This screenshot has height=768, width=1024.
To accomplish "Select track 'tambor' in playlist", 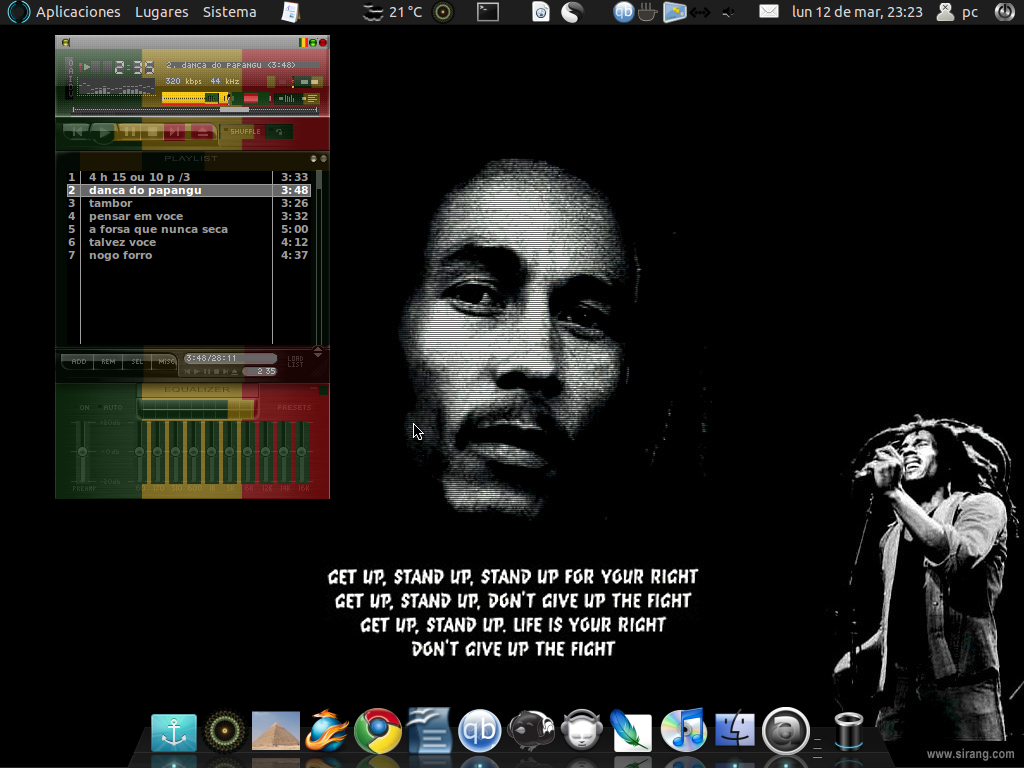I will 189,203.
